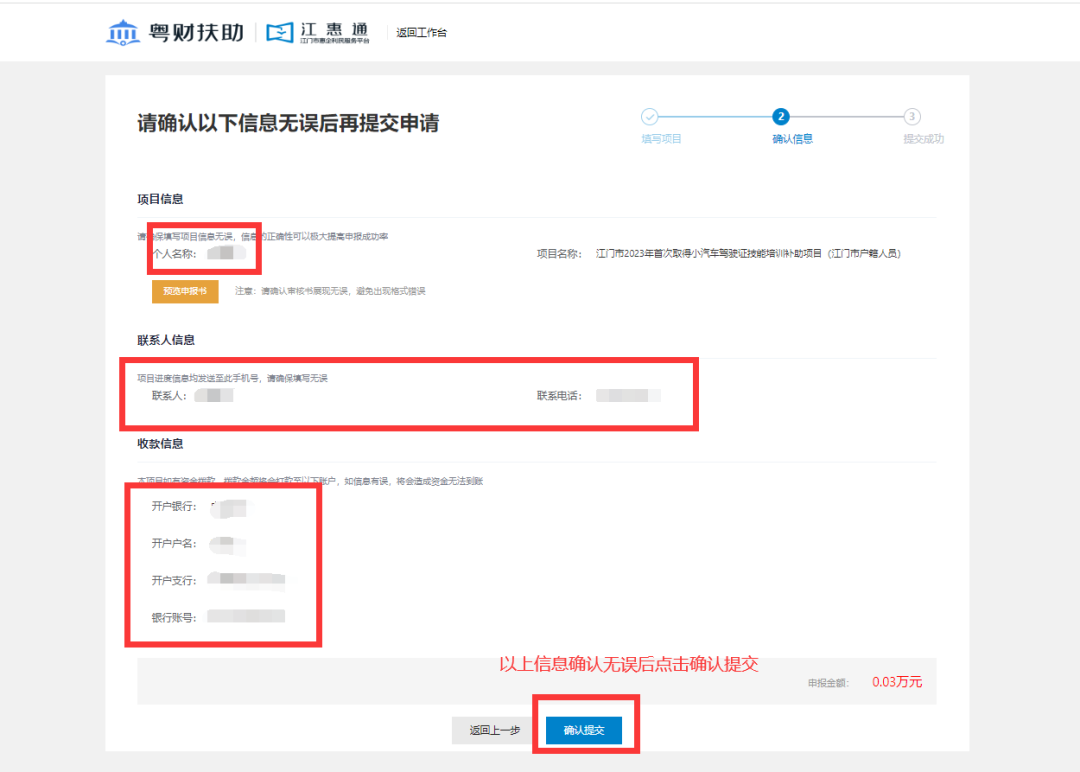Click the blurred 联系人 name value
This screenshot has height=772, width=1080.
(214, 396)
